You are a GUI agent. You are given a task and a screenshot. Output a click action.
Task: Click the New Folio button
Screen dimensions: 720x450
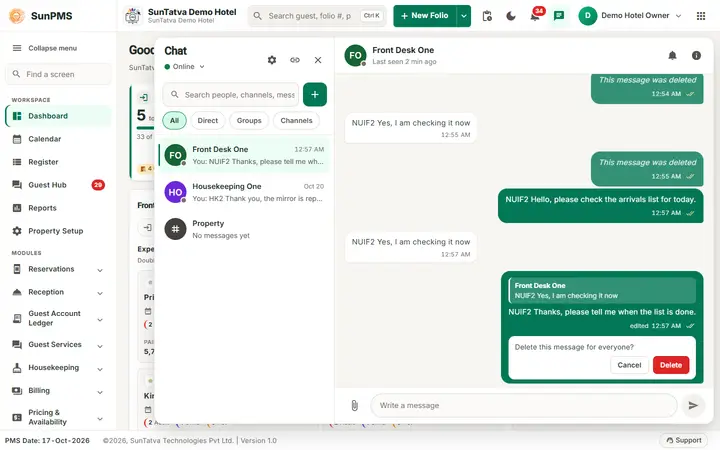click(425, 16)
